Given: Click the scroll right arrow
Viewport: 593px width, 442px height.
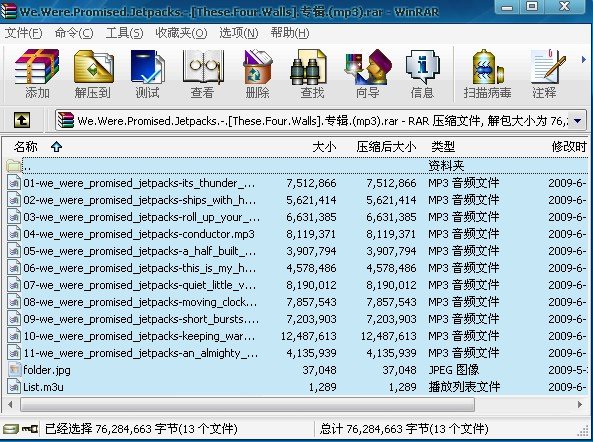Looking at the screenshot, I should coord(580,405).
